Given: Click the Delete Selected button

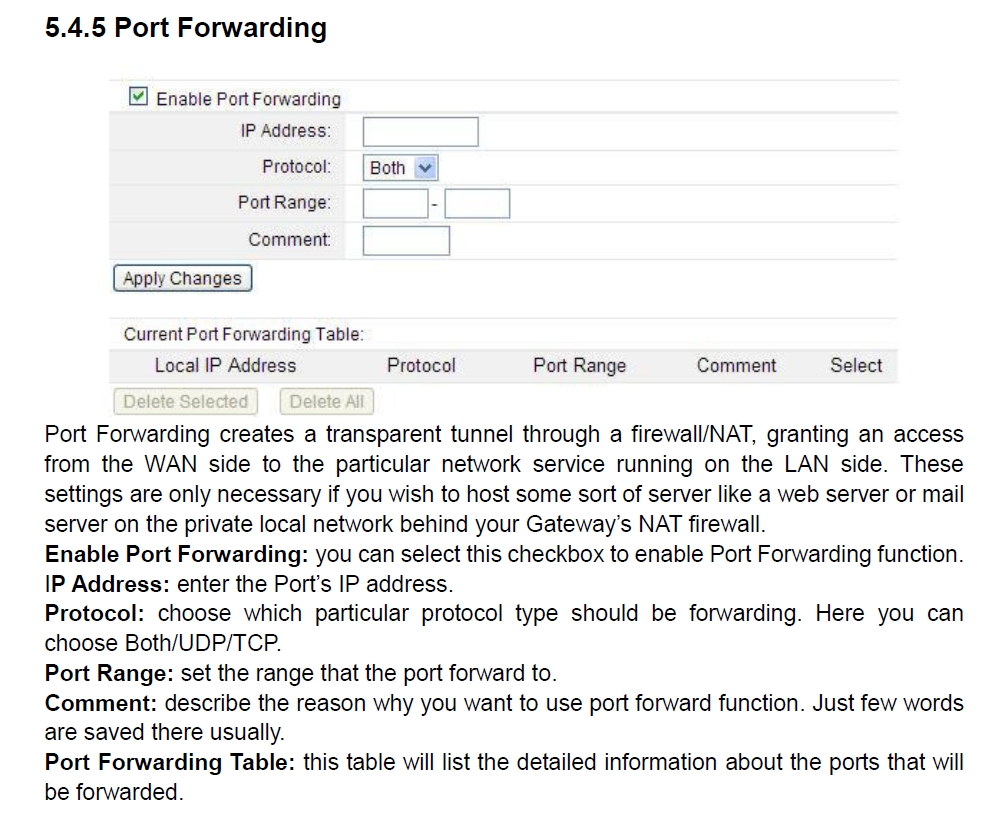Looking at the screenshot, I should 185,401.
